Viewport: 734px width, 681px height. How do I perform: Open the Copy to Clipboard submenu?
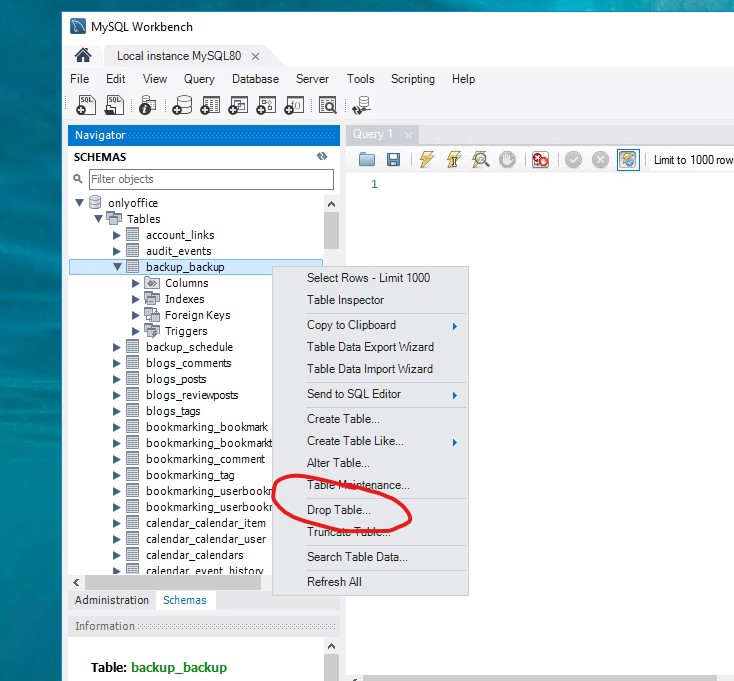[x=370, y=325]
